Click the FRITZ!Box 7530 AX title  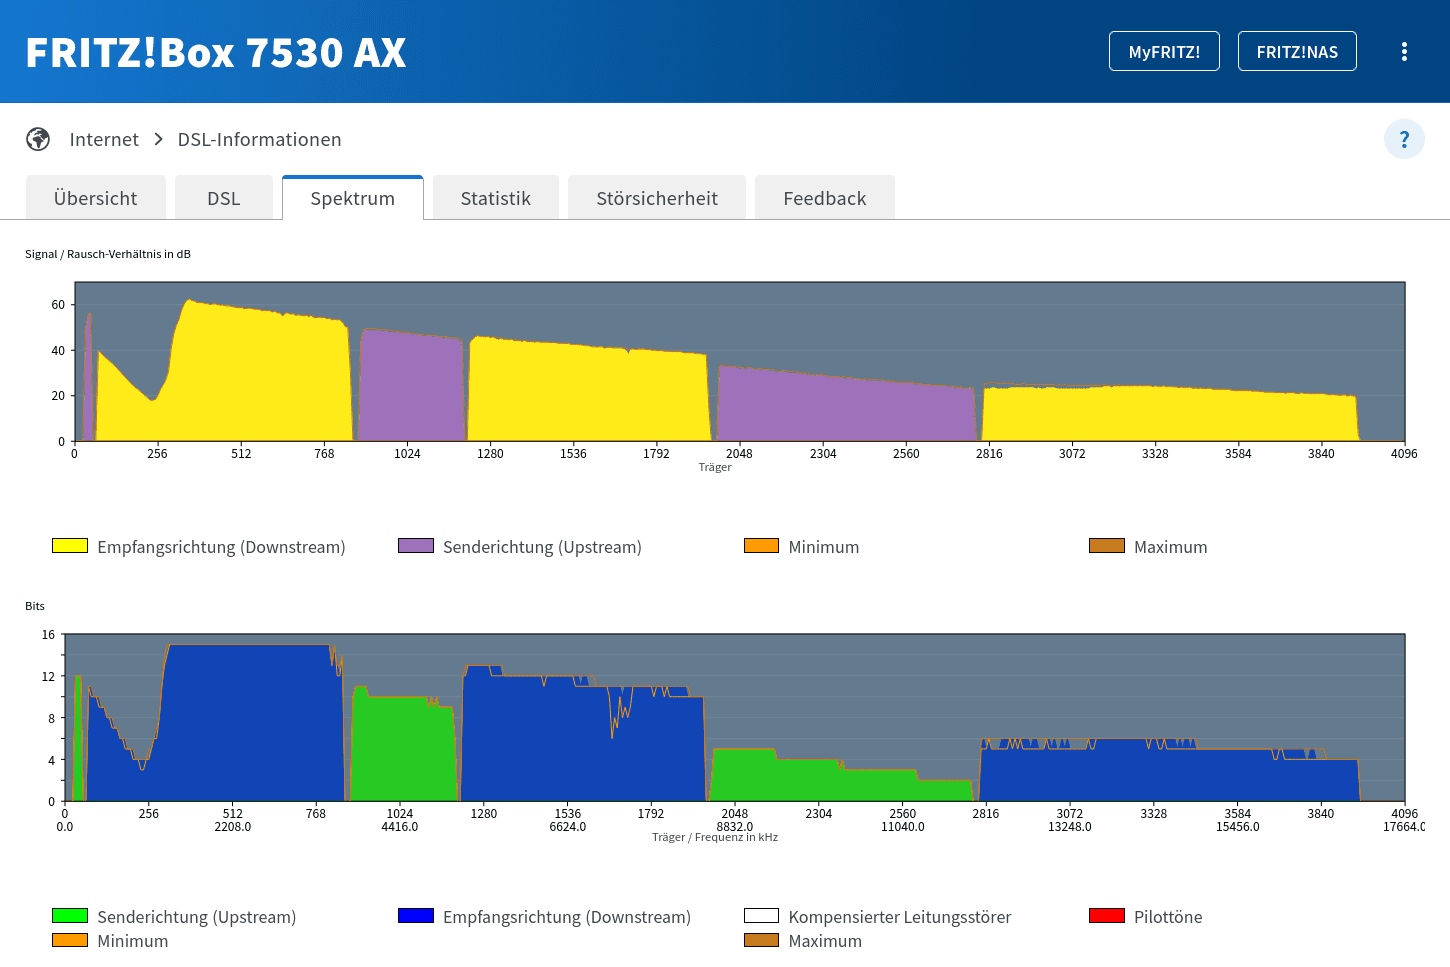point(216,53)
